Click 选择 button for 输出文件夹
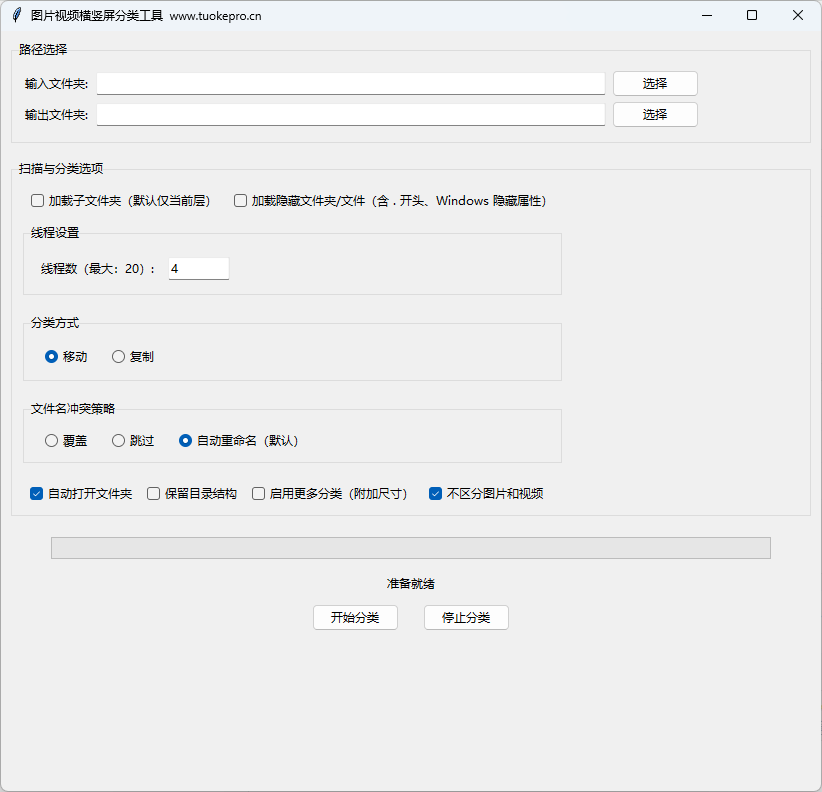The height and width of the screenshot is (792, 822). click(655, 115)
